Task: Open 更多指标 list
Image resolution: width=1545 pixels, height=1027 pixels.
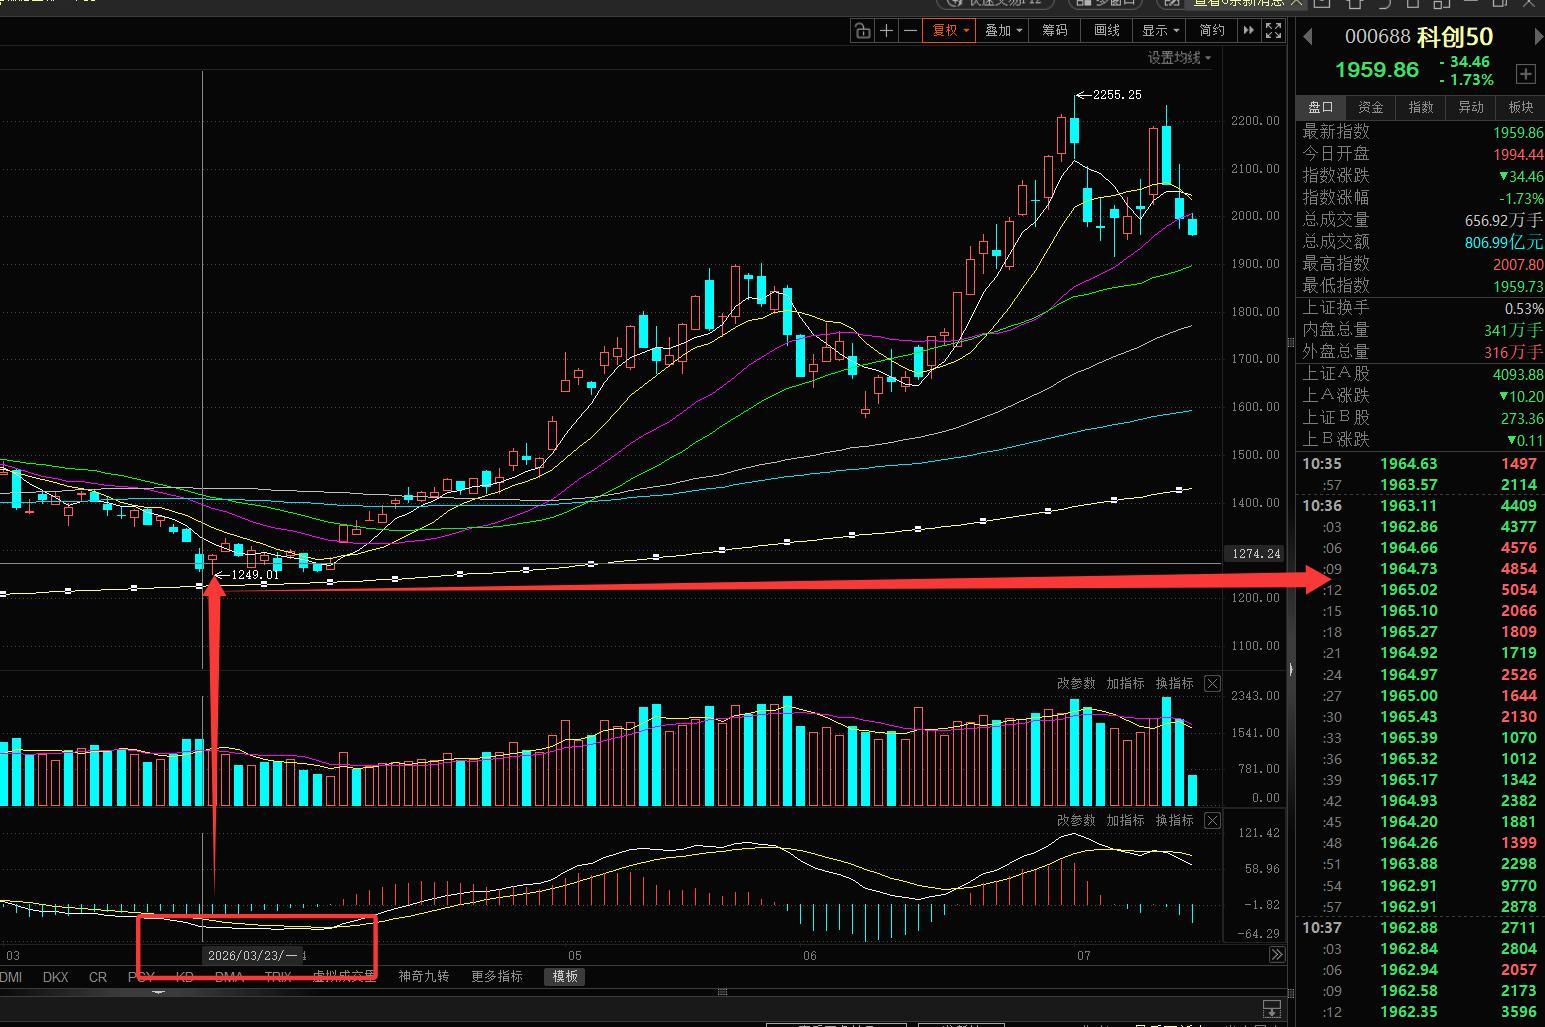Action: coord(497,977)
